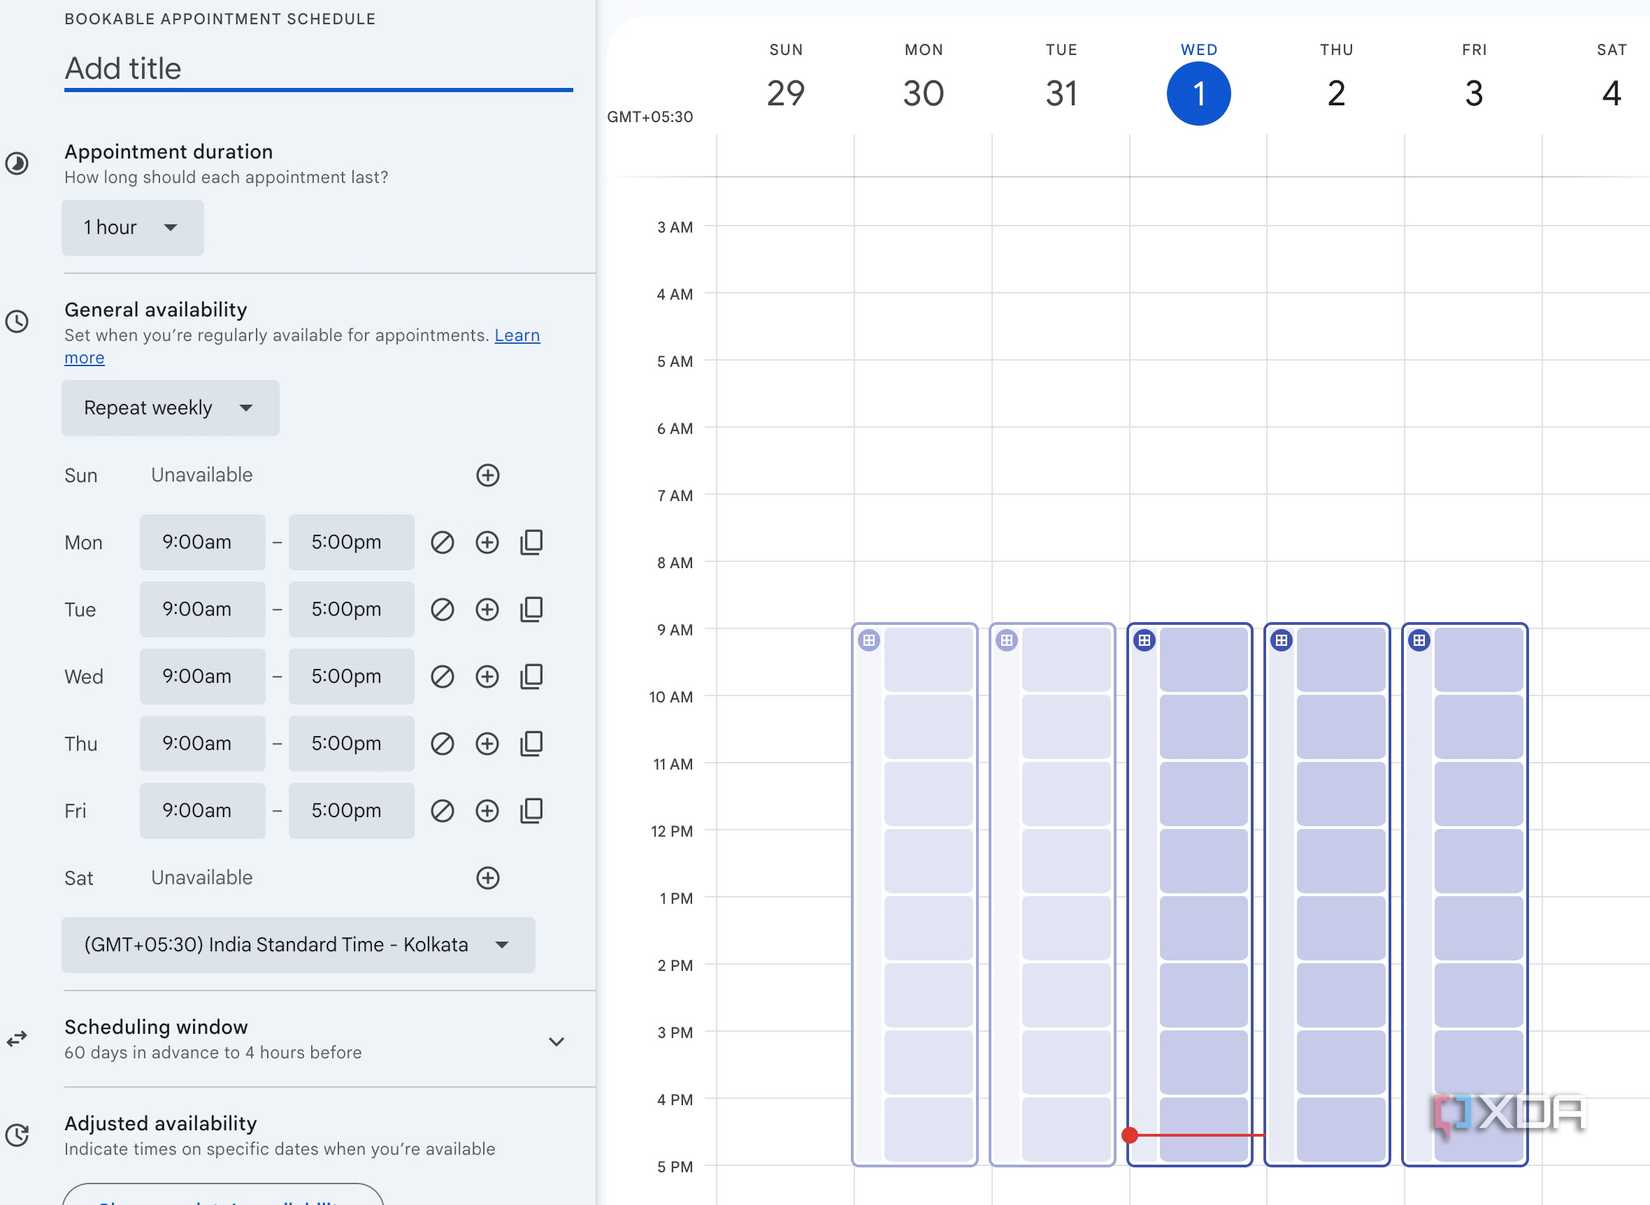Viewport: 1650px width, 1205px height.
Task: Remove Tuesday's availability with the block icon
Action: click(443, 609)
